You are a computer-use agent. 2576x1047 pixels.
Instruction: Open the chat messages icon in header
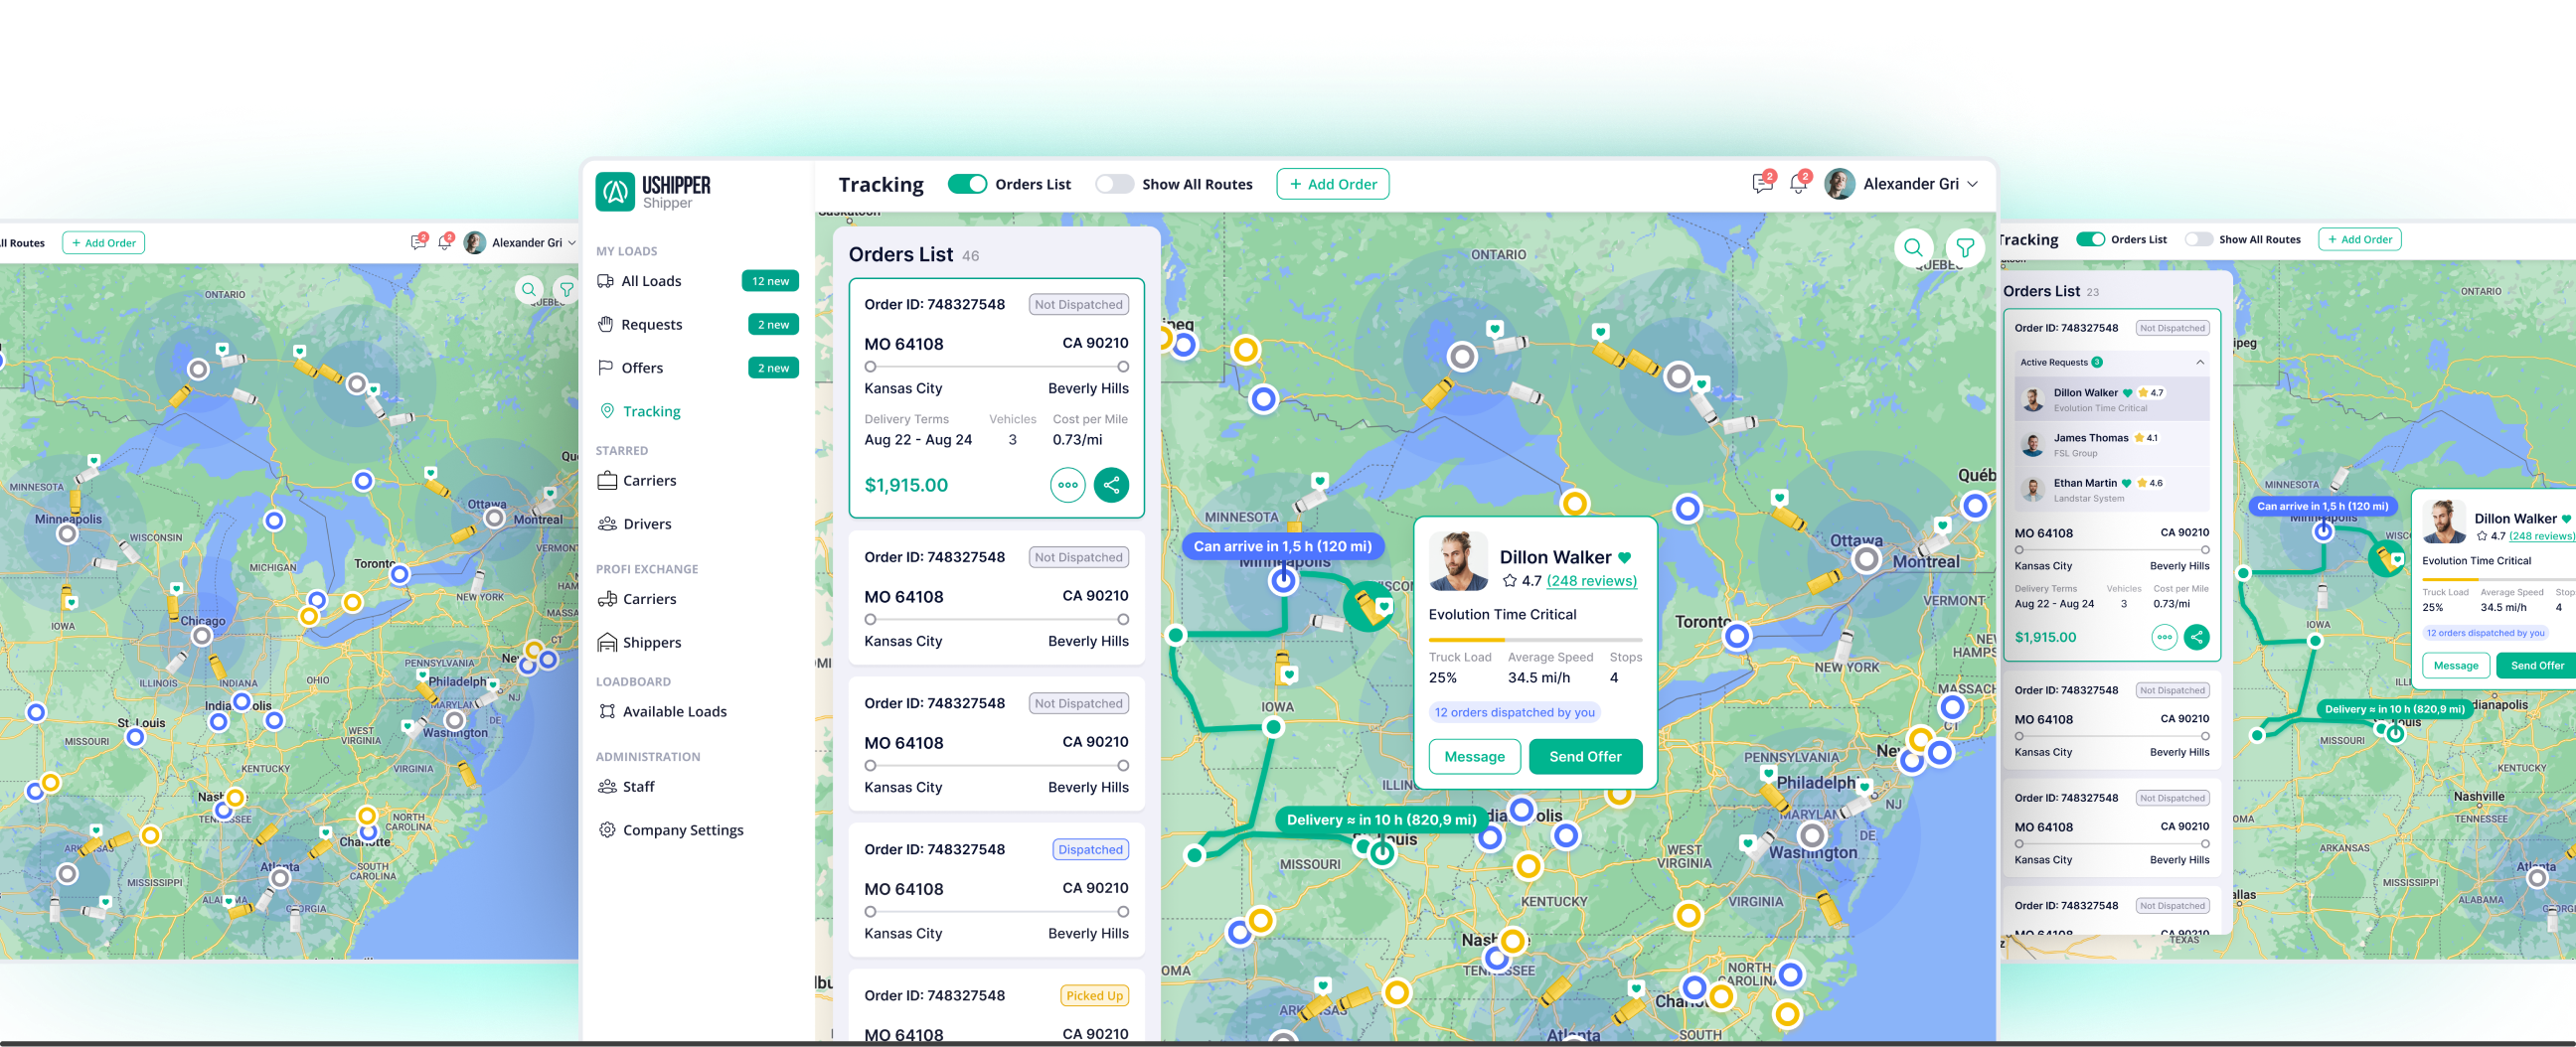1762,184
